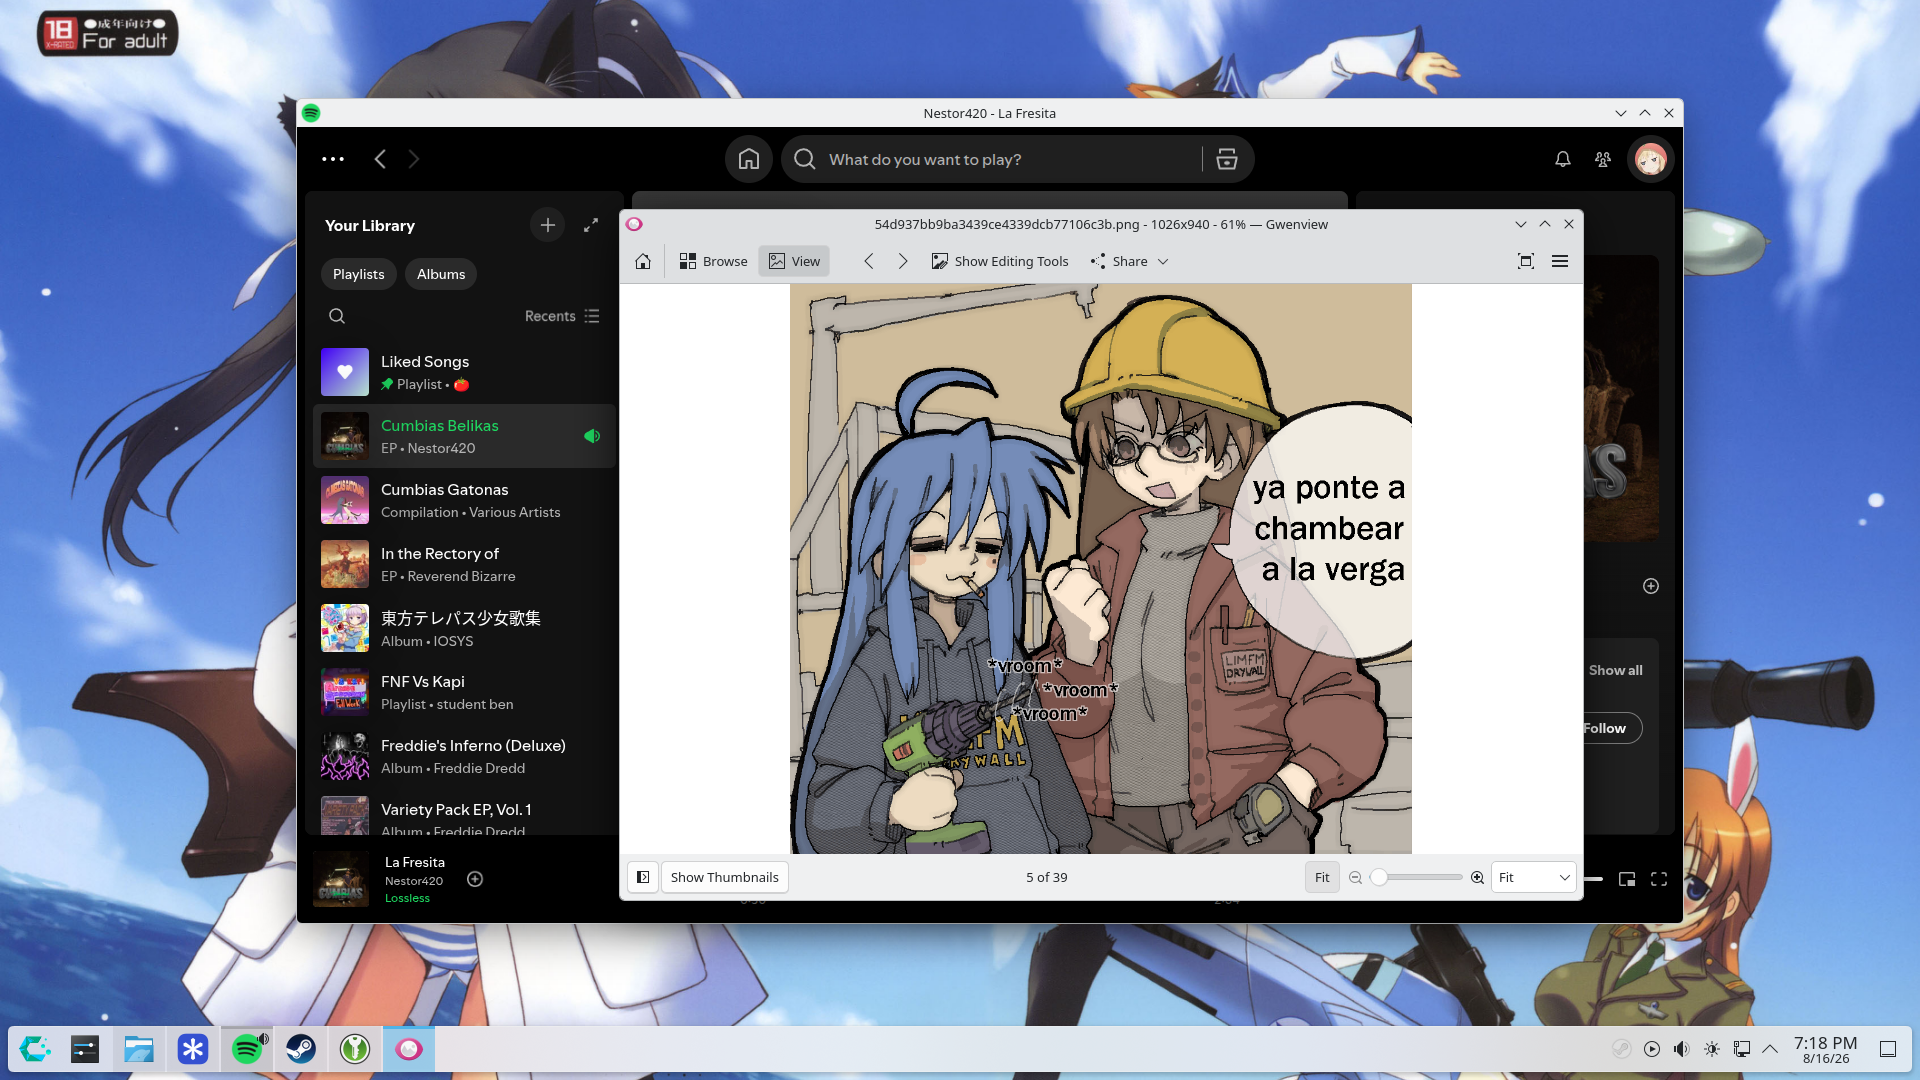
Task: Go to next image in Gwenview
Action: click(x=903, y=262)
